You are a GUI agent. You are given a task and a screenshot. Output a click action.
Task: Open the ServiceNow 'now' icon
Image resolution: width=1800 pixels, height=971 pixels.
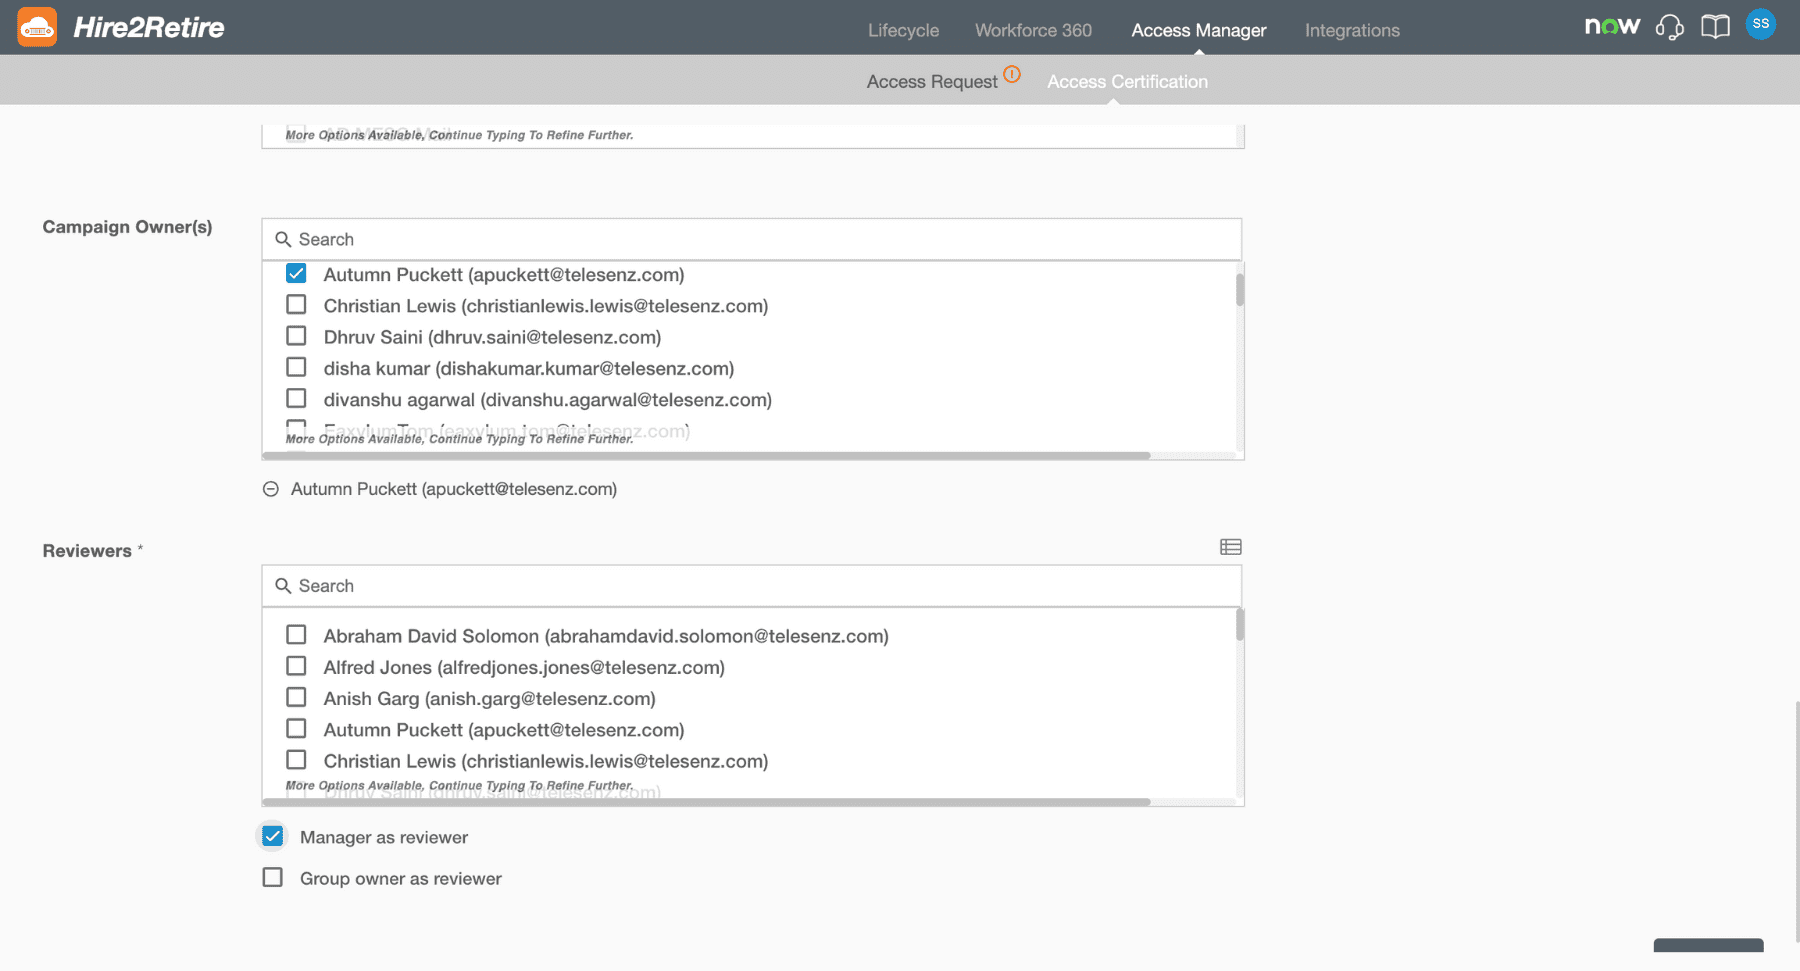pyautogui.click(x=1612, y=26)
